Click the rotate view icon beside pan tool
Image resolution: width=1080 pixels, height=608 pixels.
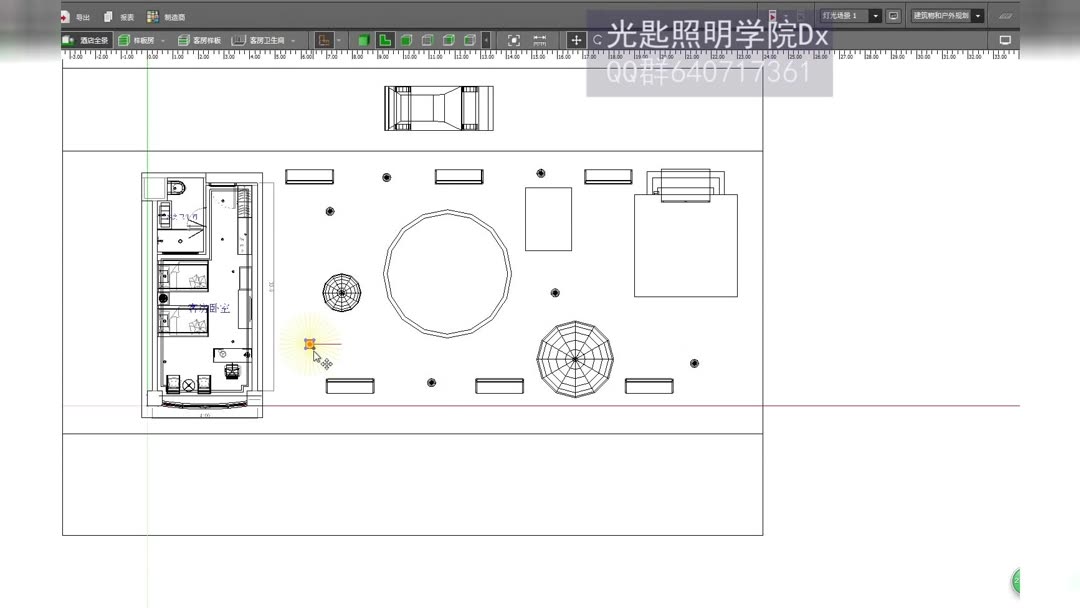[x=598, y=40]
